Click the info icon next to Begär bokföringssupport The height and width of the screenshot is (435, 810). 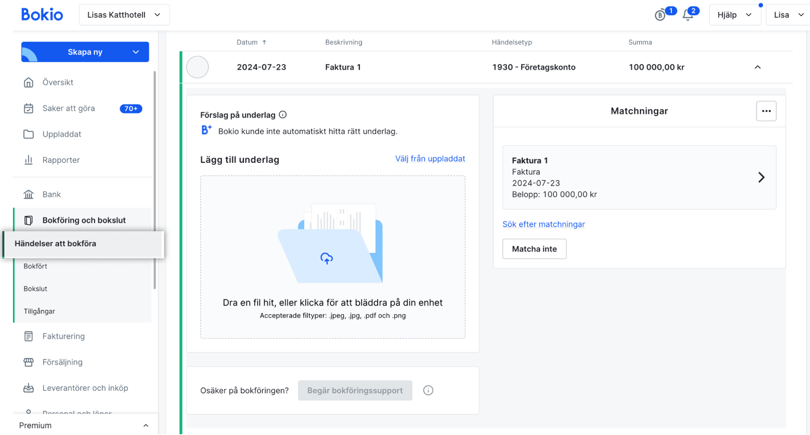click(x=428, y=390)
